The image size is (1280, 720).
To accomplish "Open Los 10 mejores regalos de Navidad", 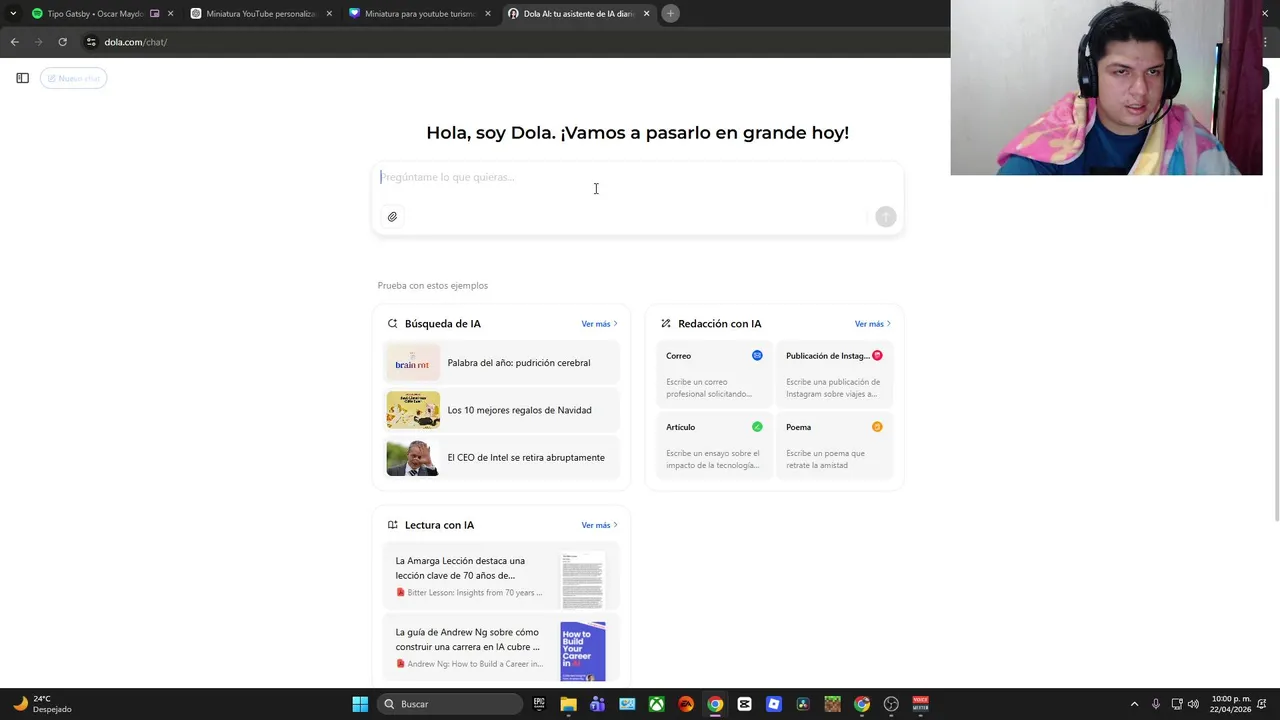I will (501, 410).
